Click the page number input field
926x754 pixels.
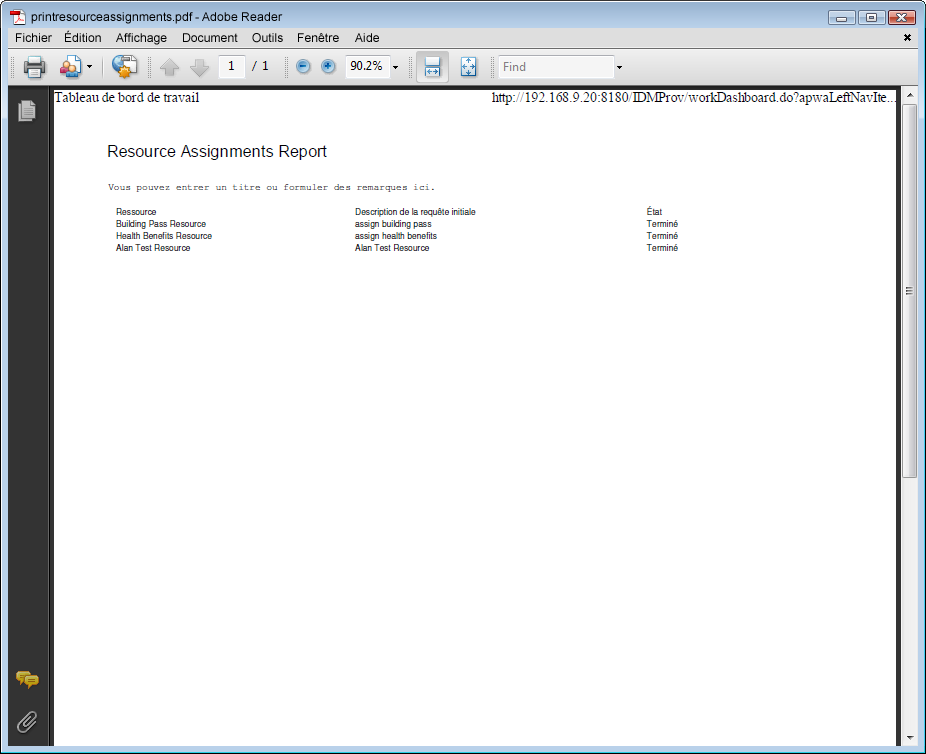[232, 66]
